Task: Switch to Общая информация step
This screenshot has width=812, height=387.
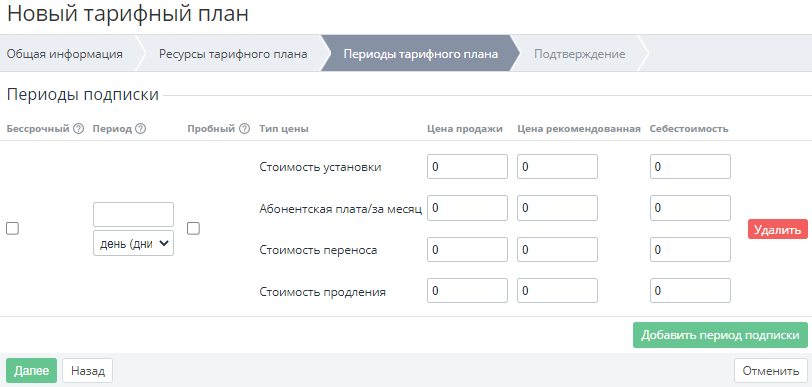Action: tap(64, 54)
